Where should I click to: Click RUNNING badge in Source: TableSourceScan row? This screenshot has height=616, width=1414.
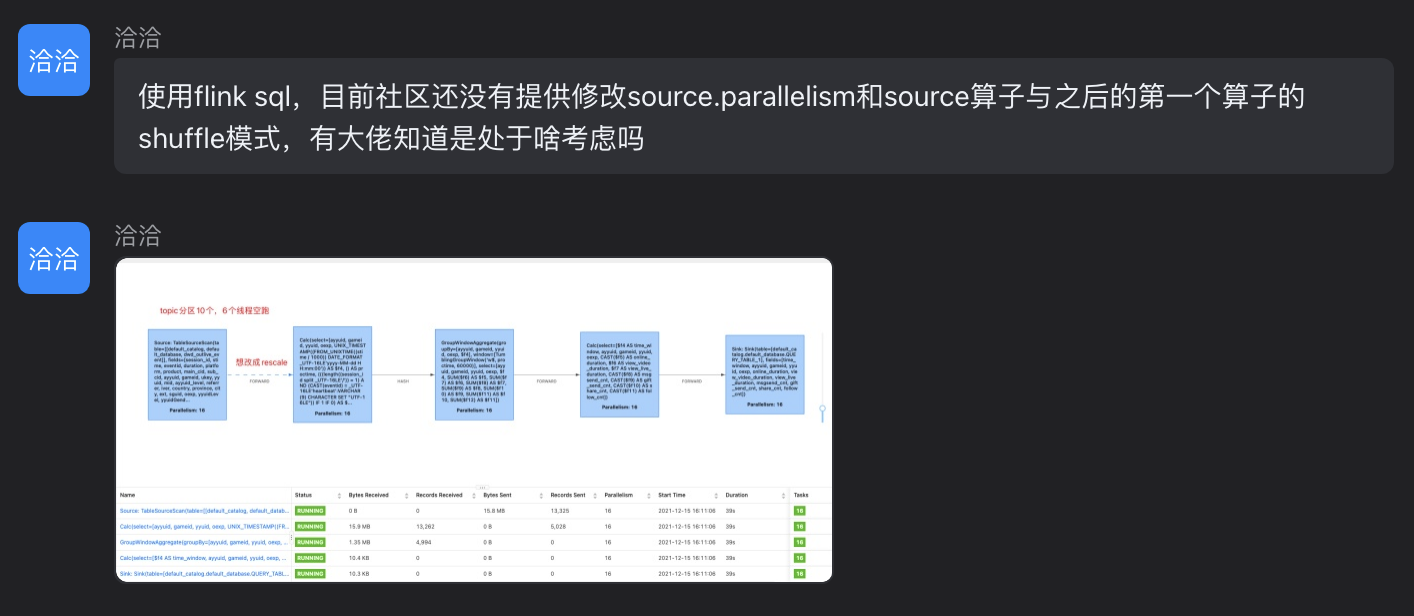coord(310,510)
